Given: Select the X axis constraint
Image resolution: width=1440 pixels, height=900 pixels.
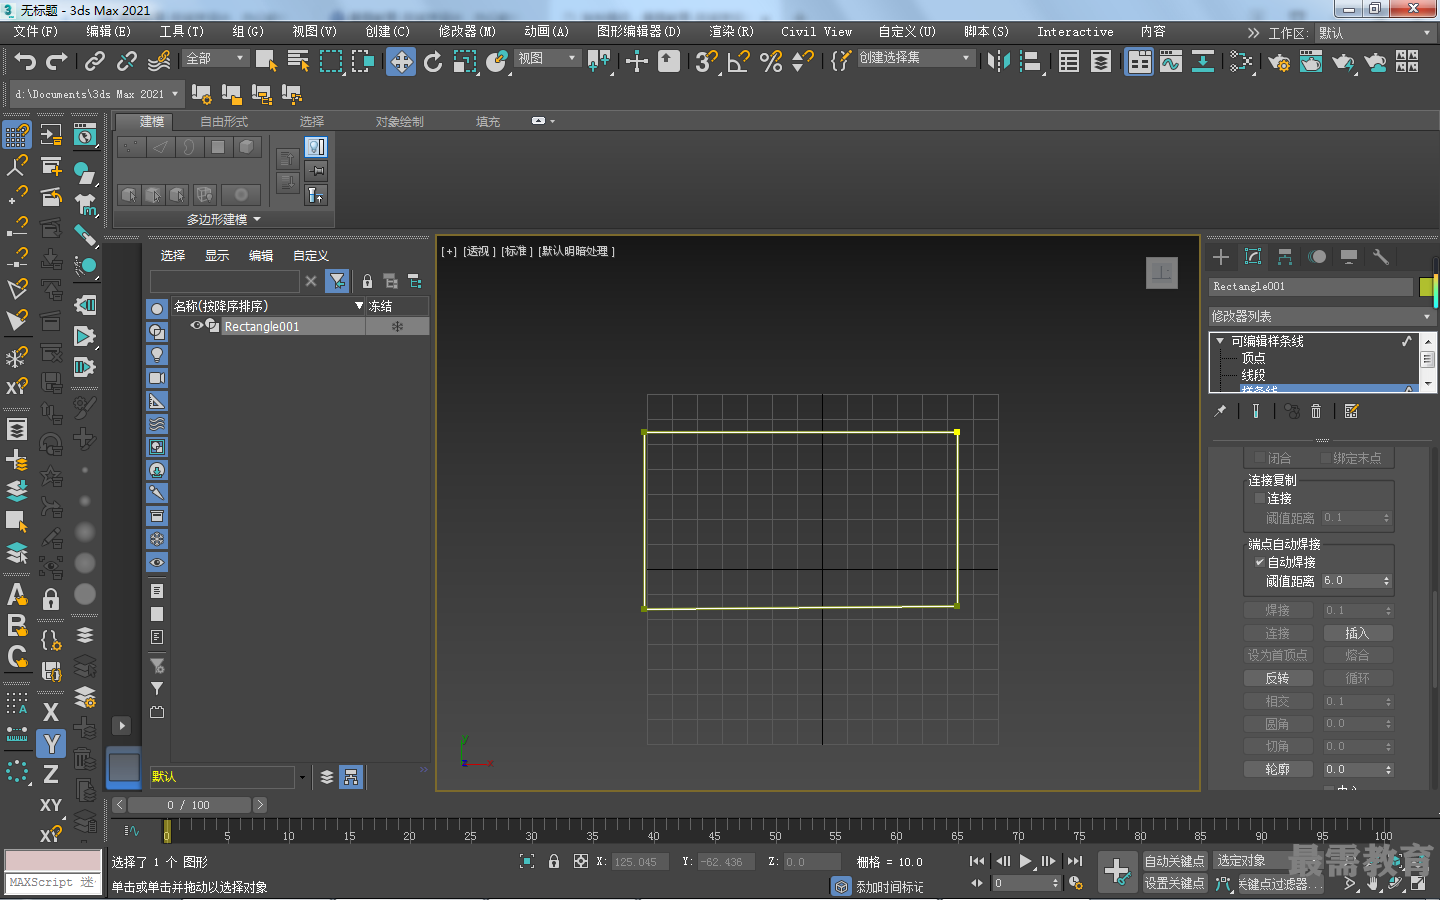Looking at the screenshot, I should 51,712.
